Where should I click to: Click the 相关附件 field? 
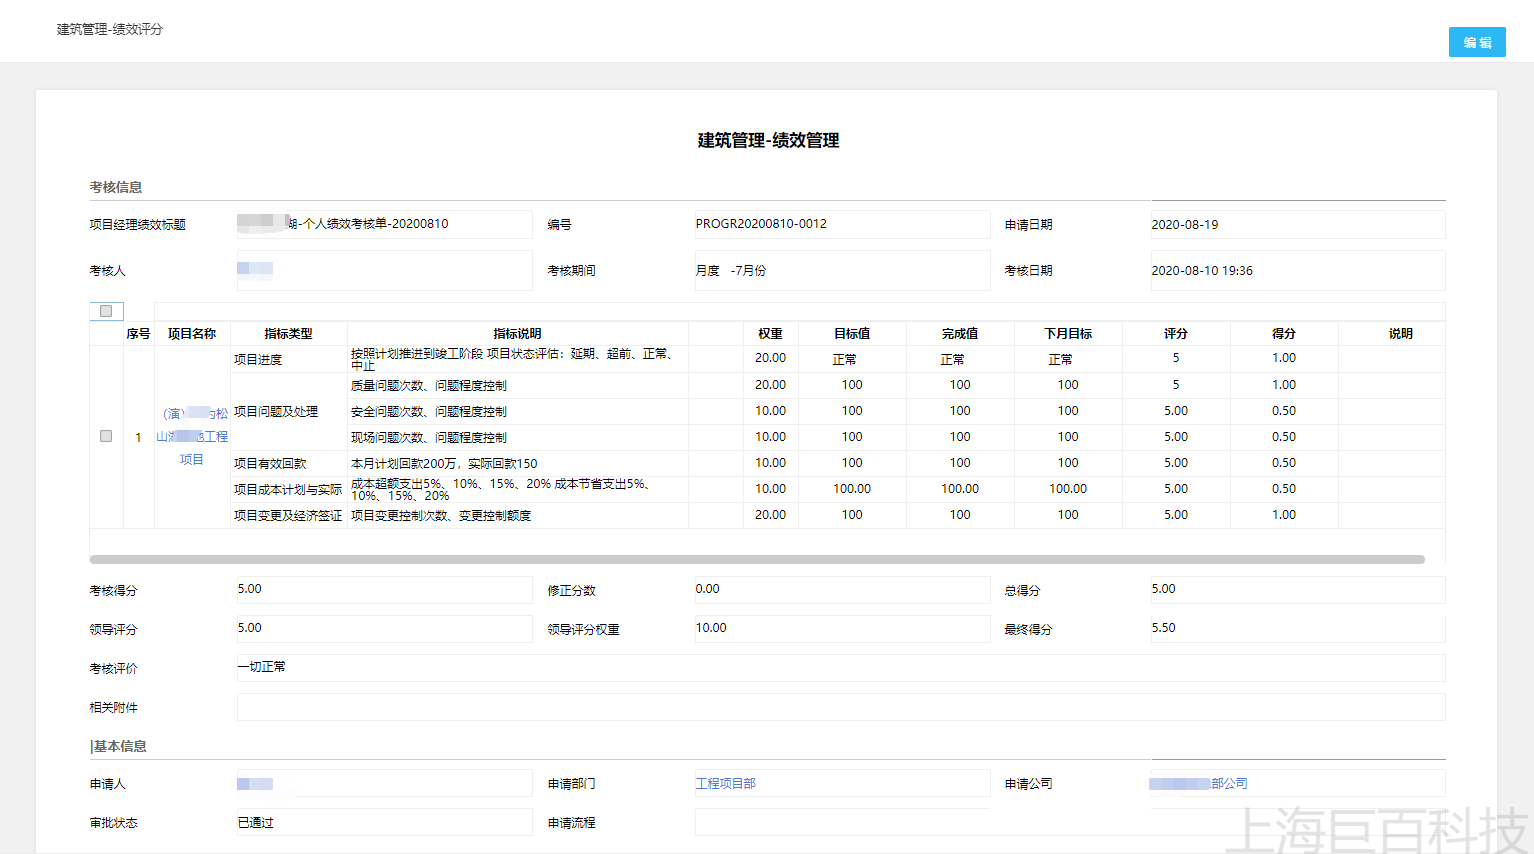(841, 706)
